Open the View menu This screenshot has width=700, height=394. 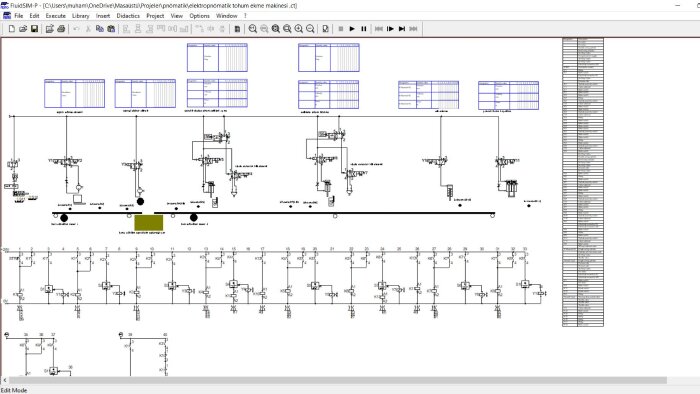pos(177,16)
